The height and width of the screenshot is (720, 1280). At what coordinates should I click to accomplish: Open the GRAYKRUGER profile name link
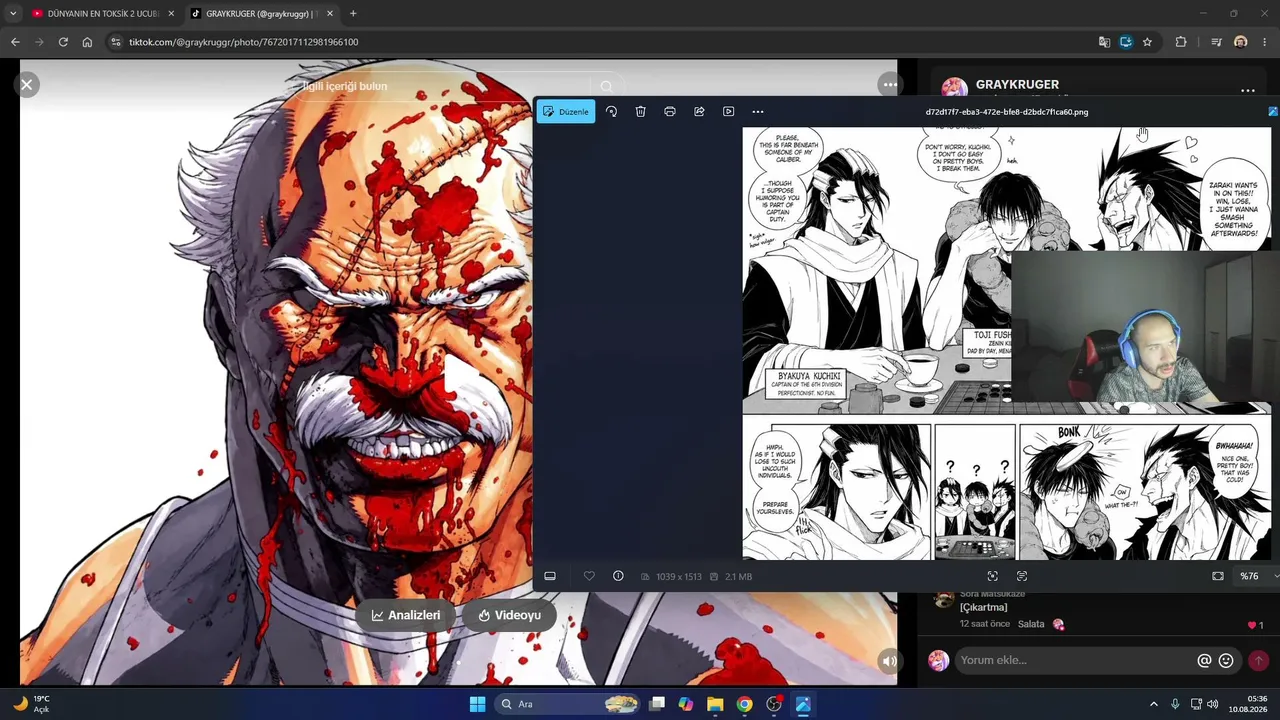[1017, 85]
